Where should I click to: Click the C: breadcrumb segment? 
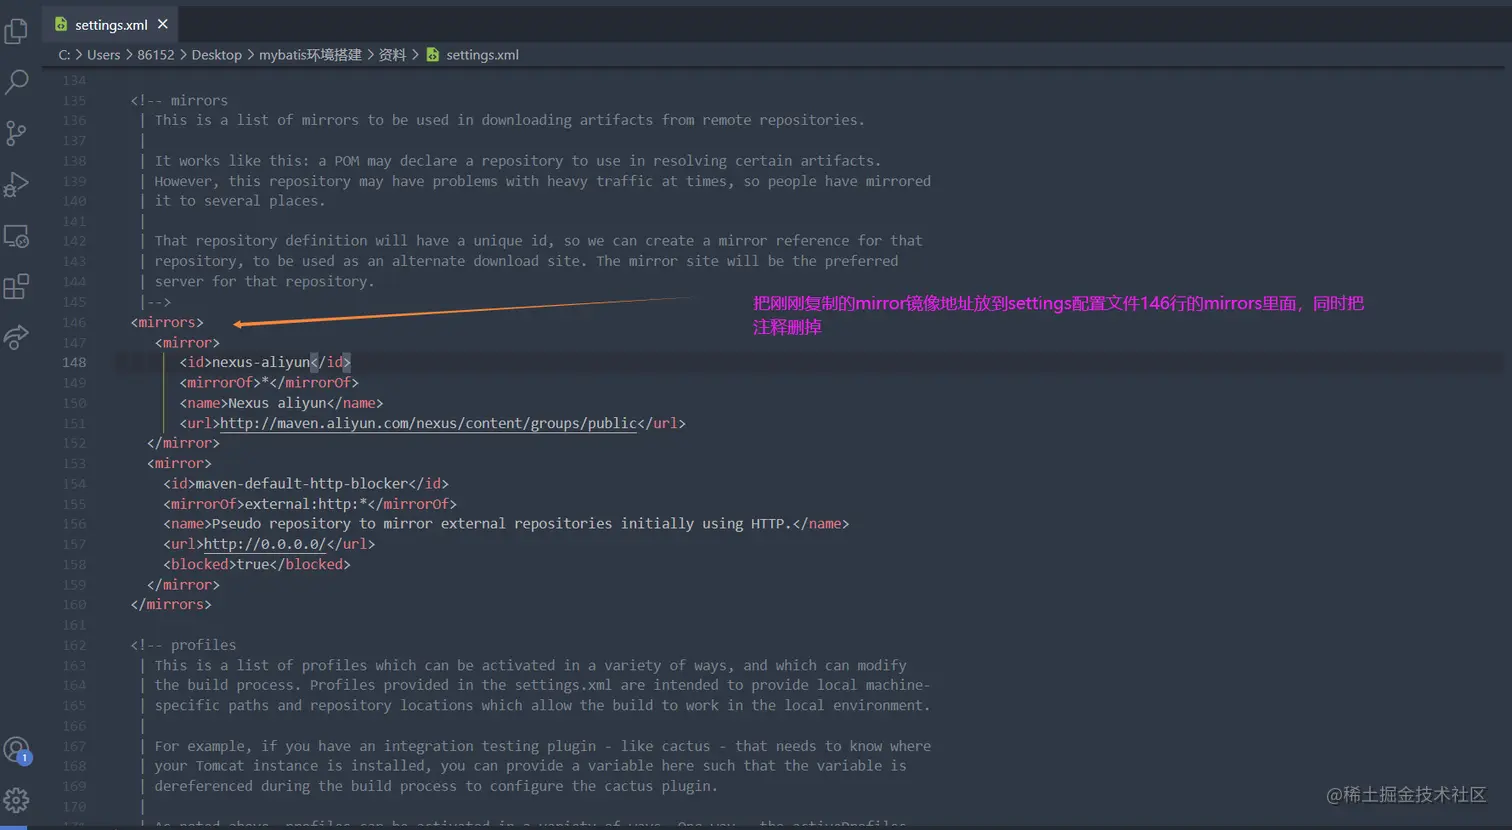[x=64, y=55]
